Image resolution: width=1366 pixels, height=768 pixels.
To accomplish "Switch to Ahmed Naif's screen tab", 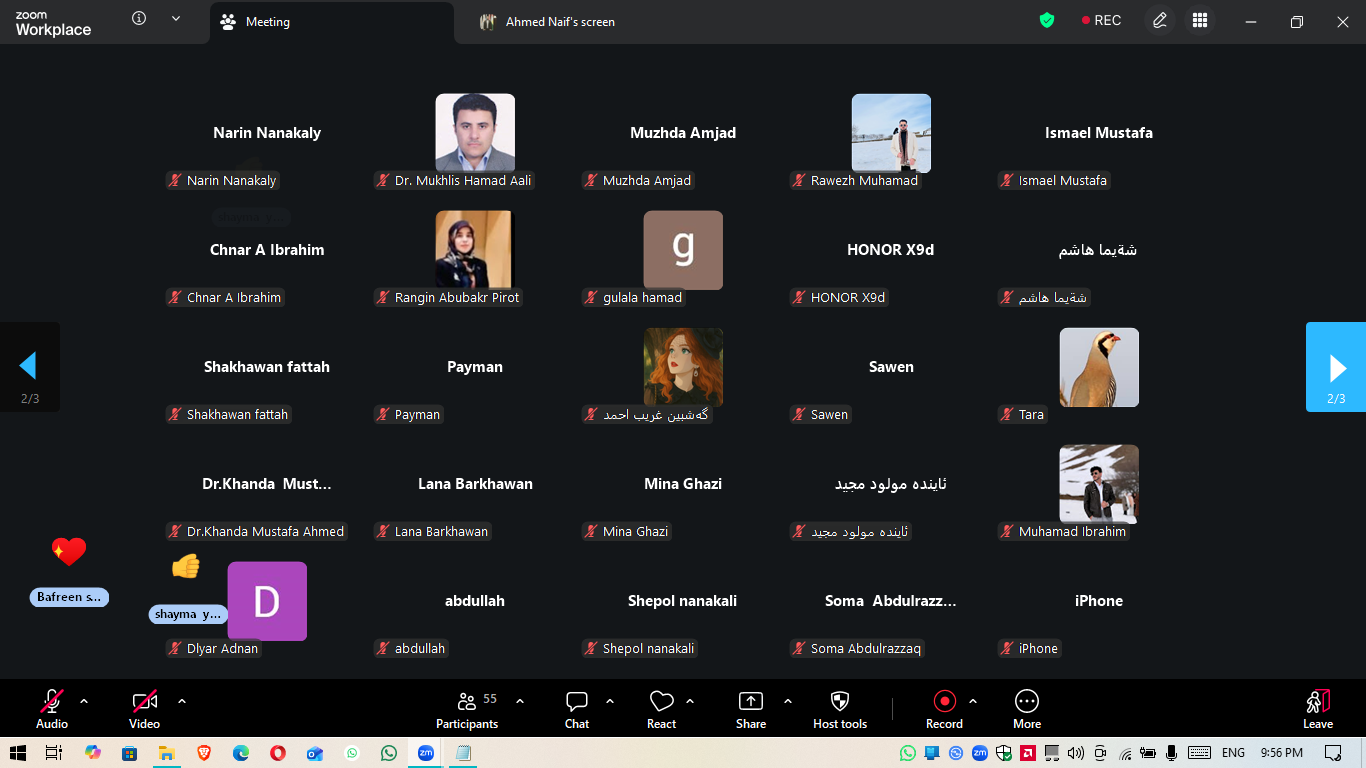I will click(x=559, y=22).
